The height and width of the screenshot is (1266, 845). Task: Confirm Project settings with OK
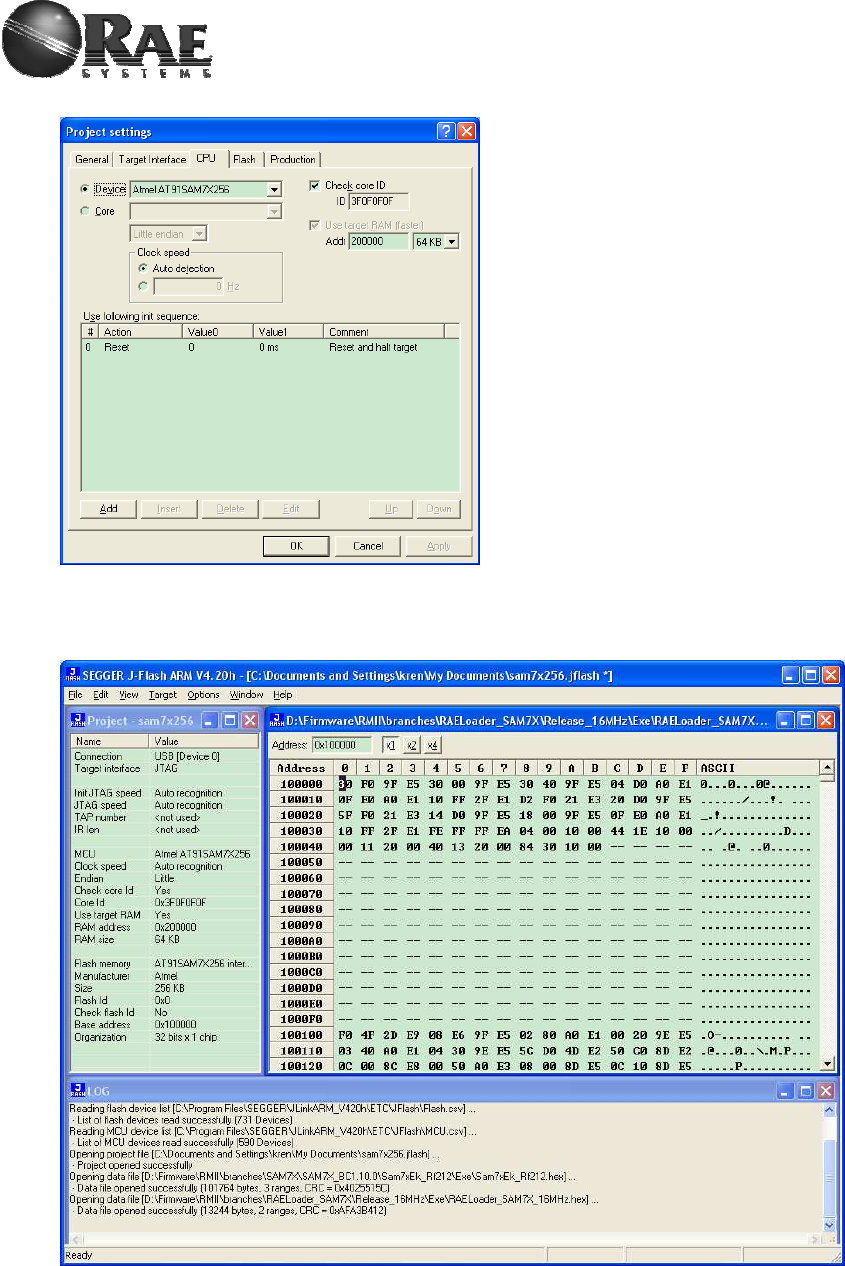[296, 546]
